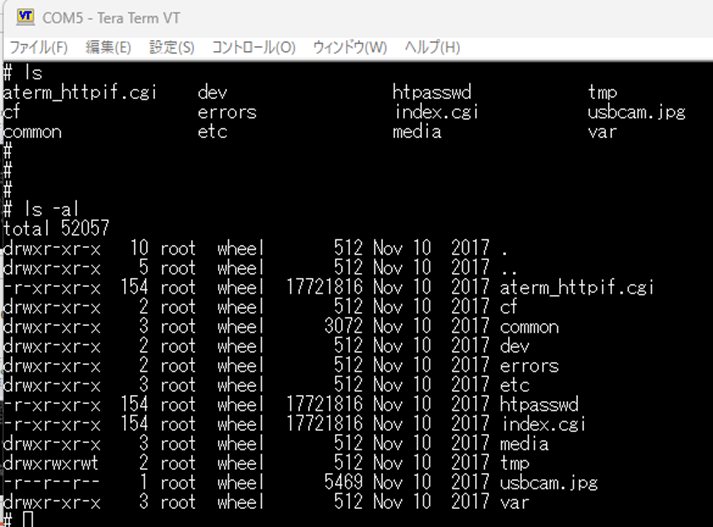Viewport: 713px width, 527px height.
Task: Click usbcam.jpg in the first ls output
Action: [636, 112]
